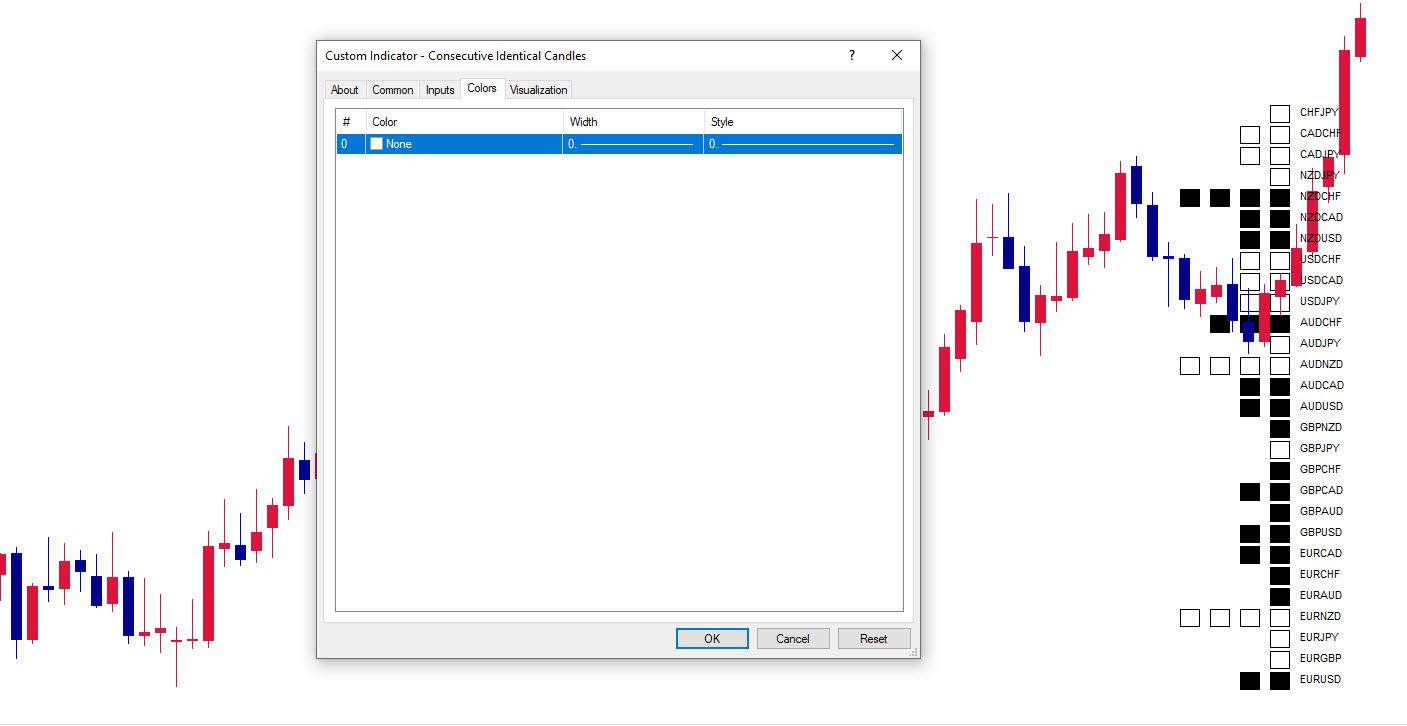Screen dimensions: 1407x726
Task: Click the EURCHF label on the chart
Action: click(1320, 574)
